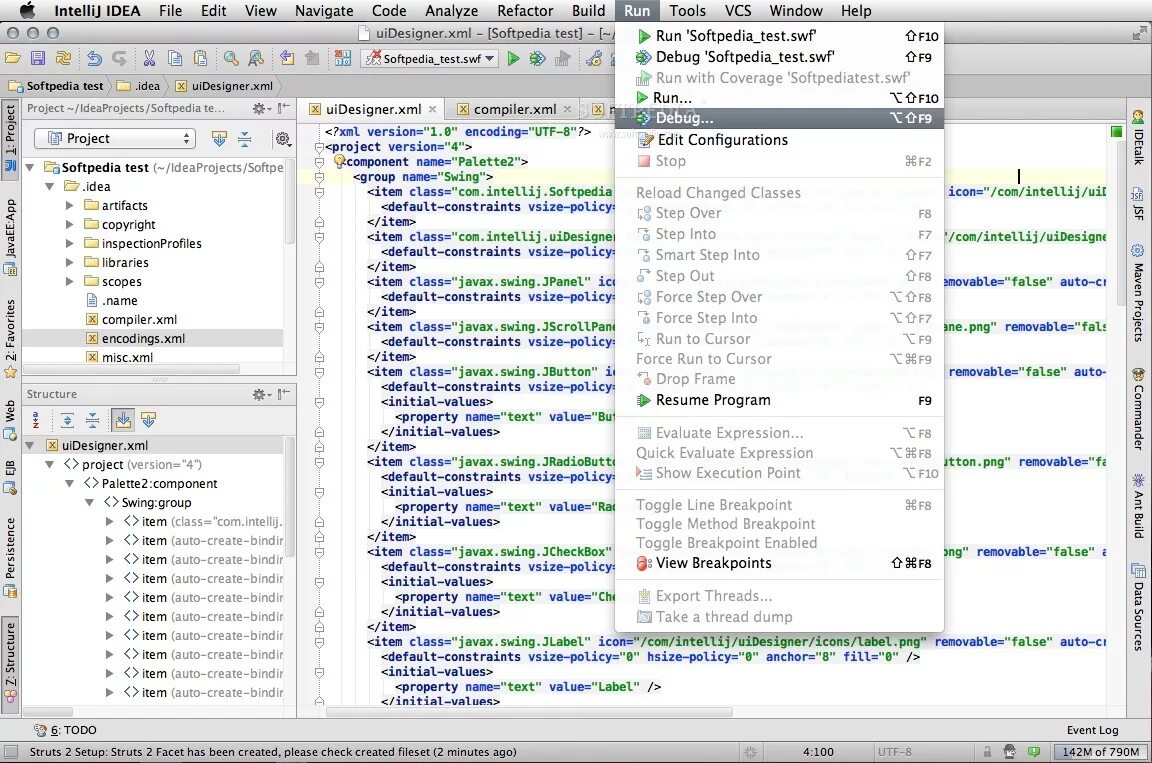Collapse the Softpedia test root node
The image size is (1152, 763).
(30, 167)
